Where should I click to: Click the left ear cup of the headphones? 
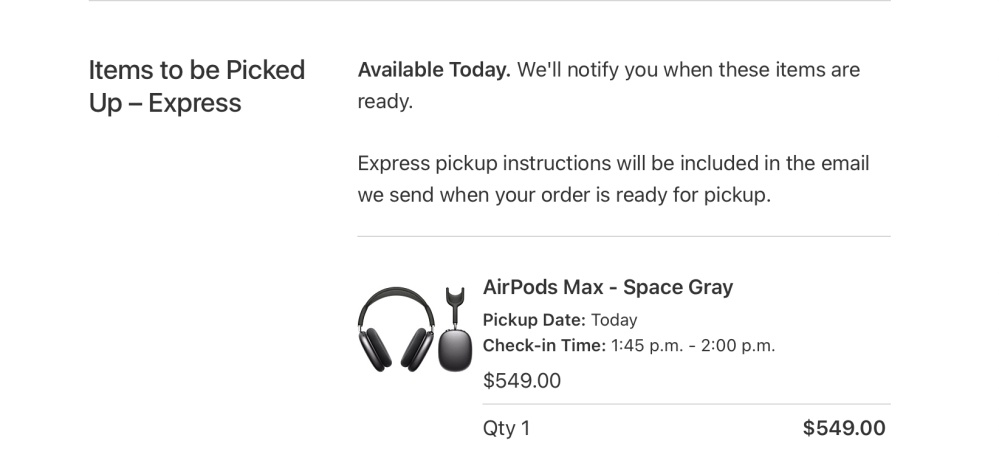376,347
